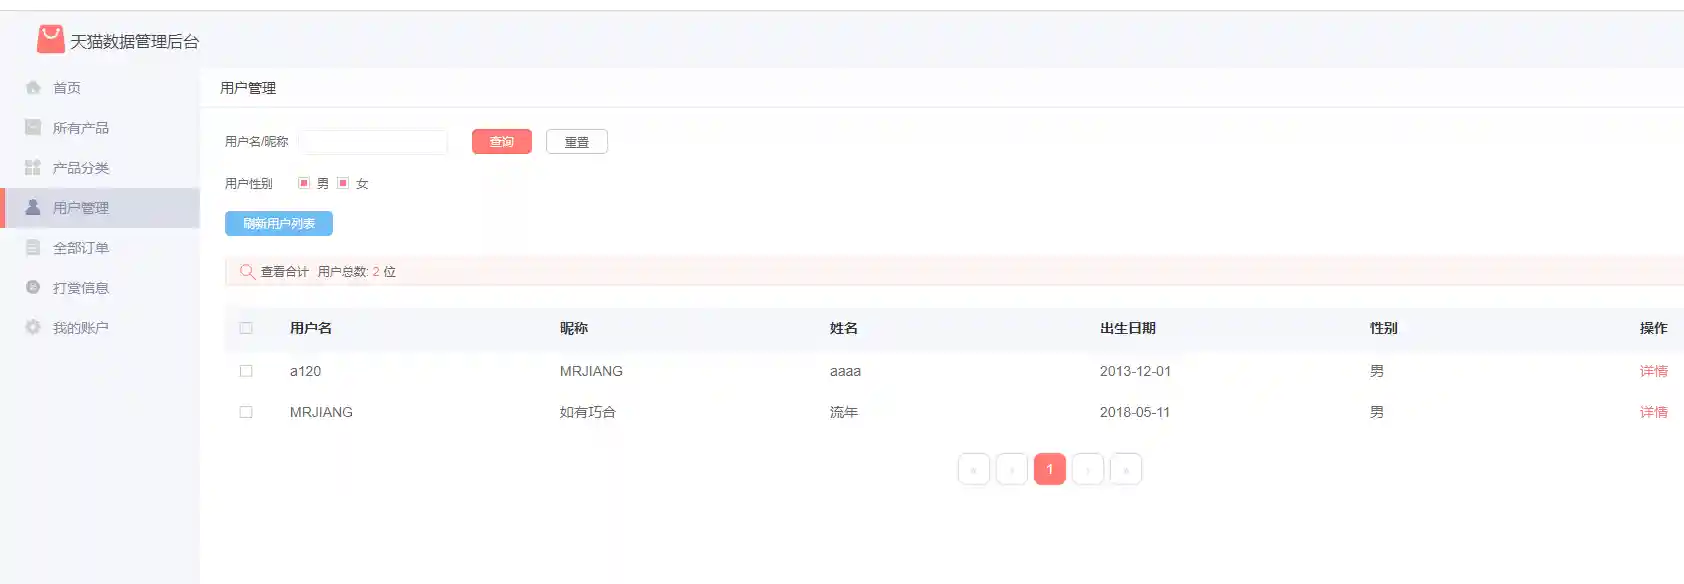Click the home icon beside 首页

(33, 87)
